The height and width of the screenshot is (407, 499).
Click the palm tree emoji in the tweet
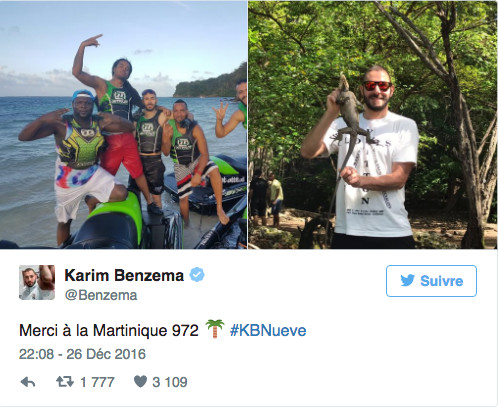coord(215,329)
